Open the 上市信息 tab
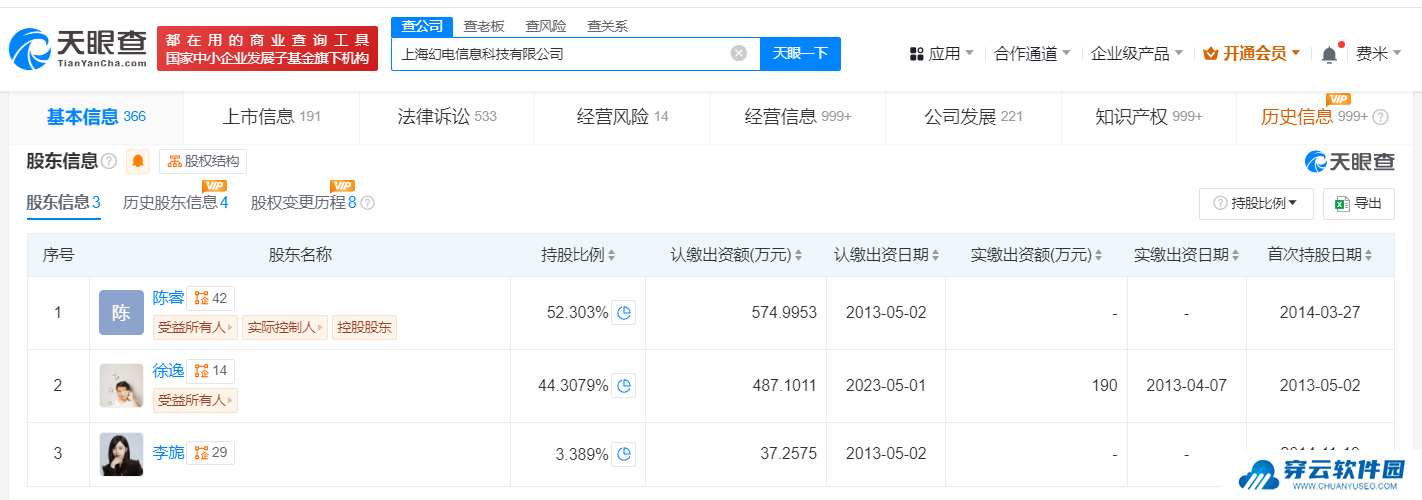This screenshot has width=1422, height=500. click(x=271, y=117)
